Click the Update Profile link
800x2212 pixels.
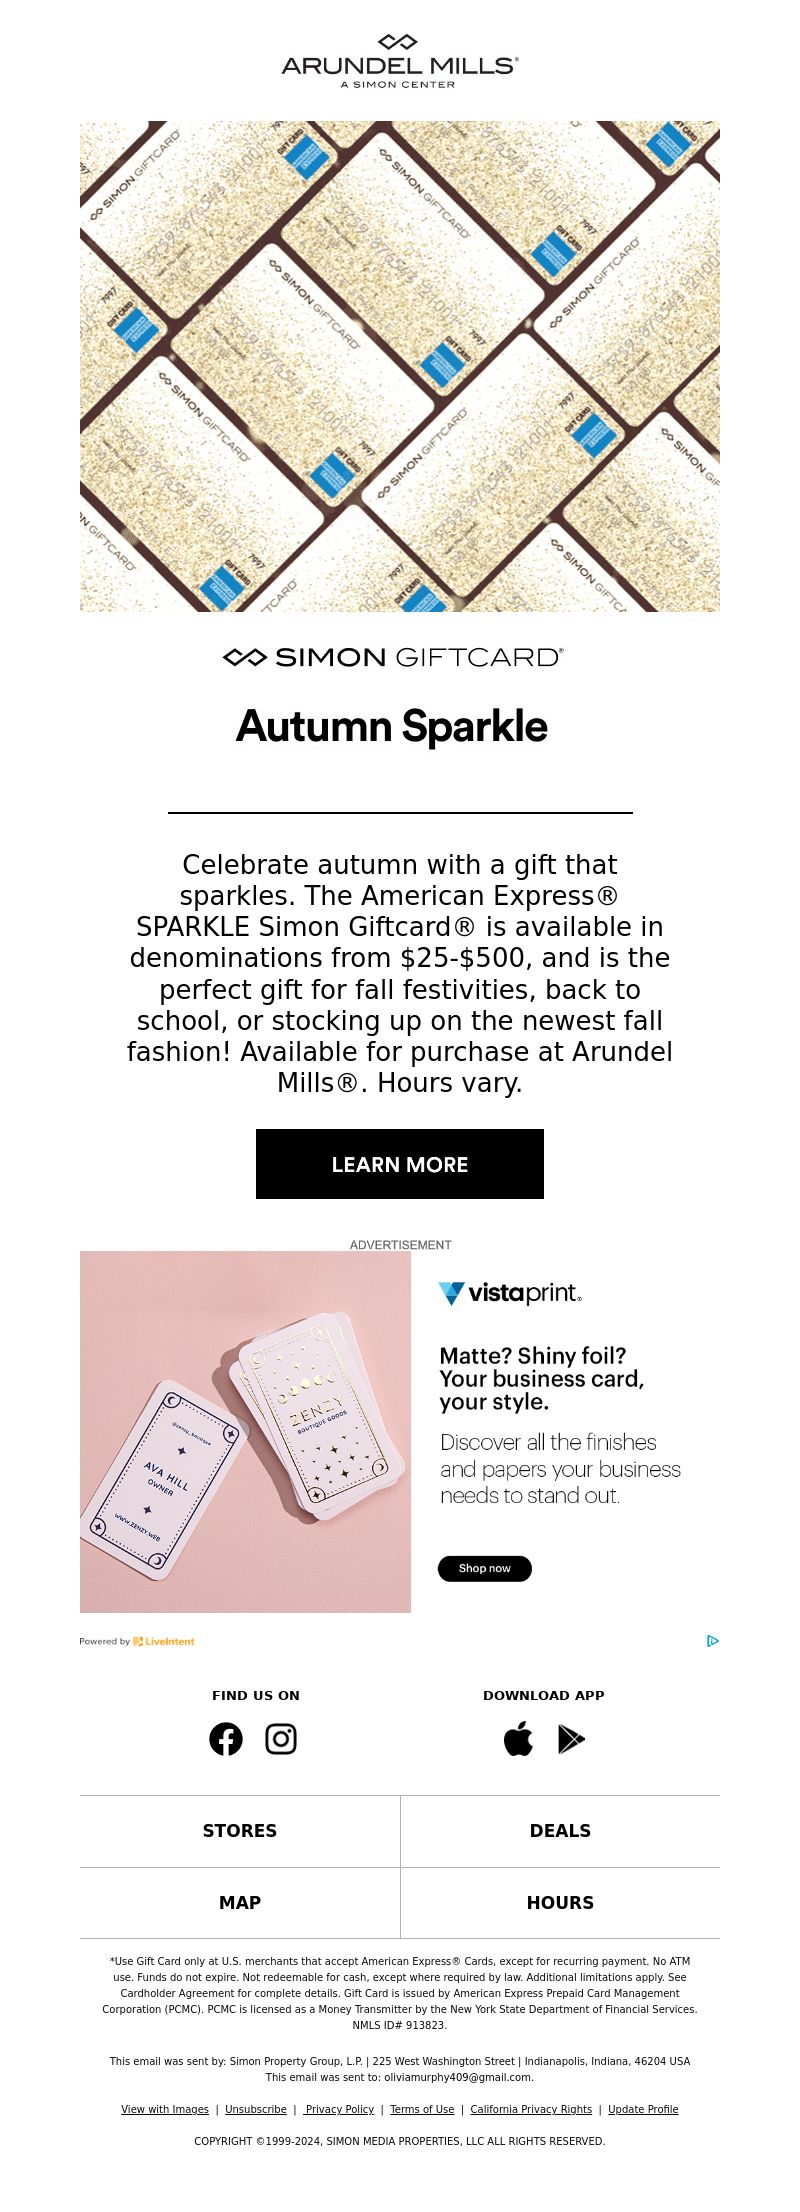[643, 2109]
